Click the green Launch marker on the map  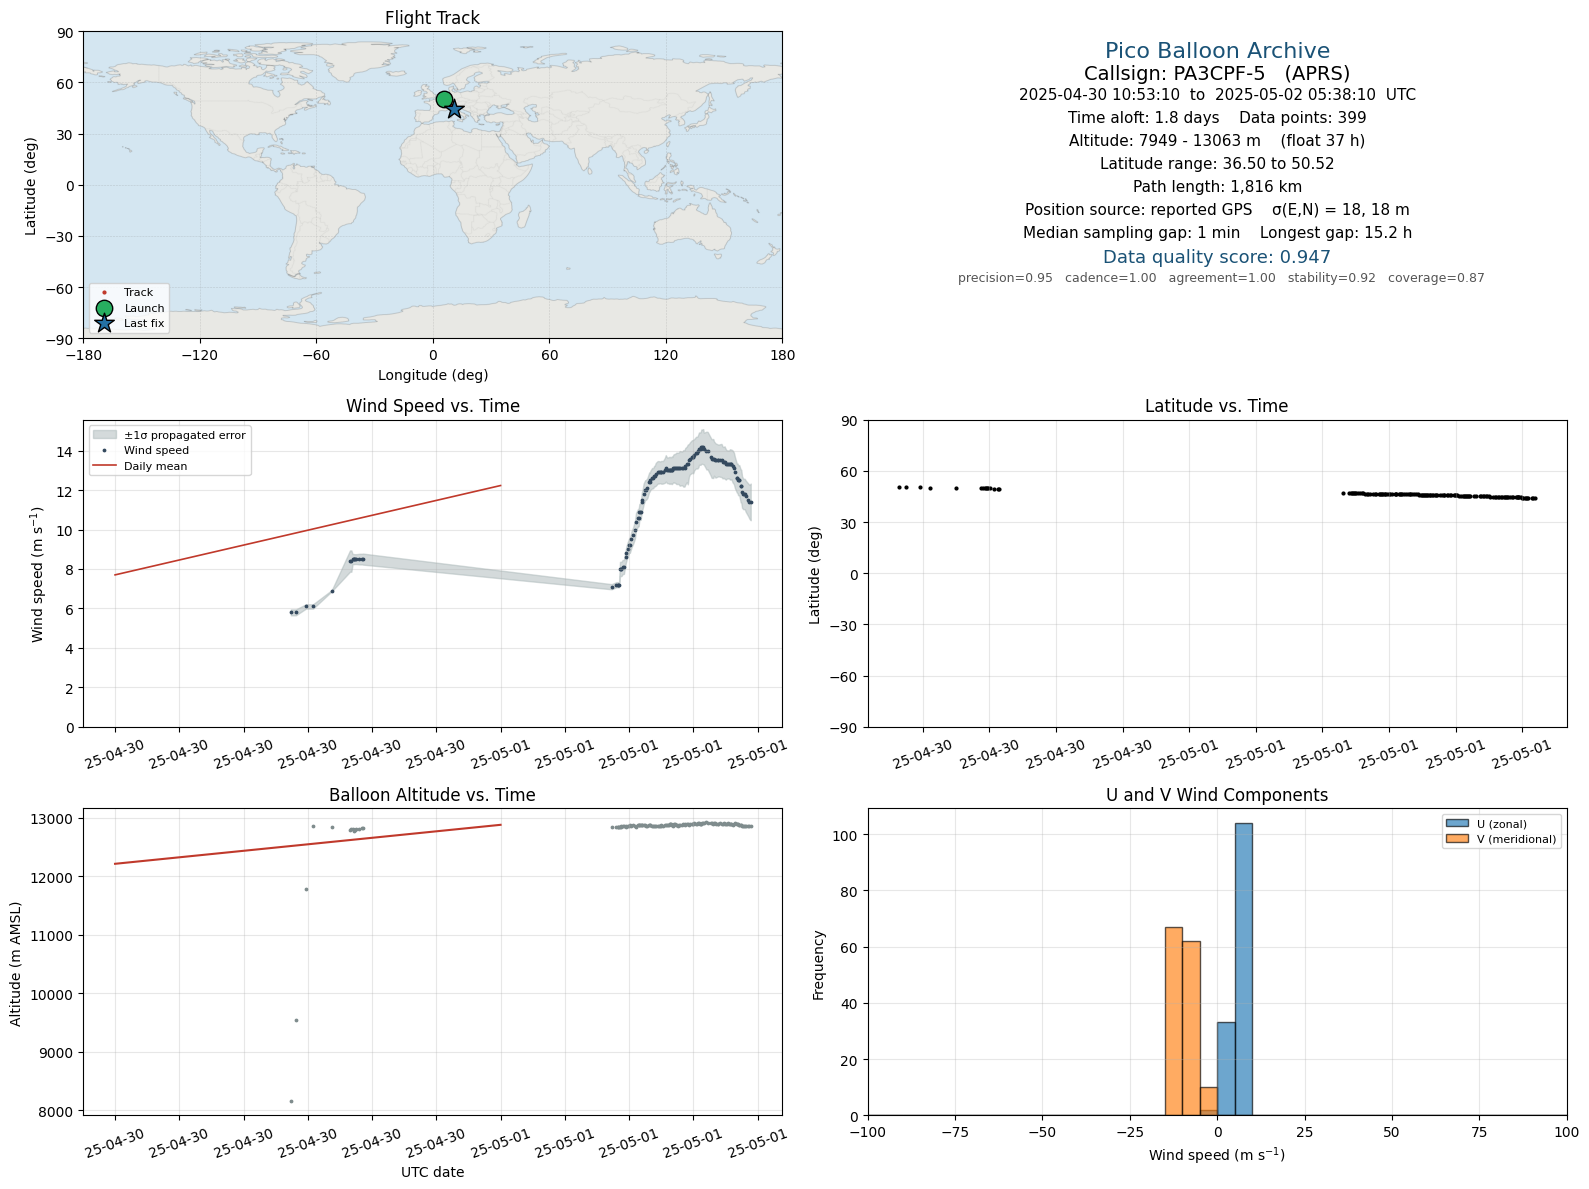pos(444,99)
